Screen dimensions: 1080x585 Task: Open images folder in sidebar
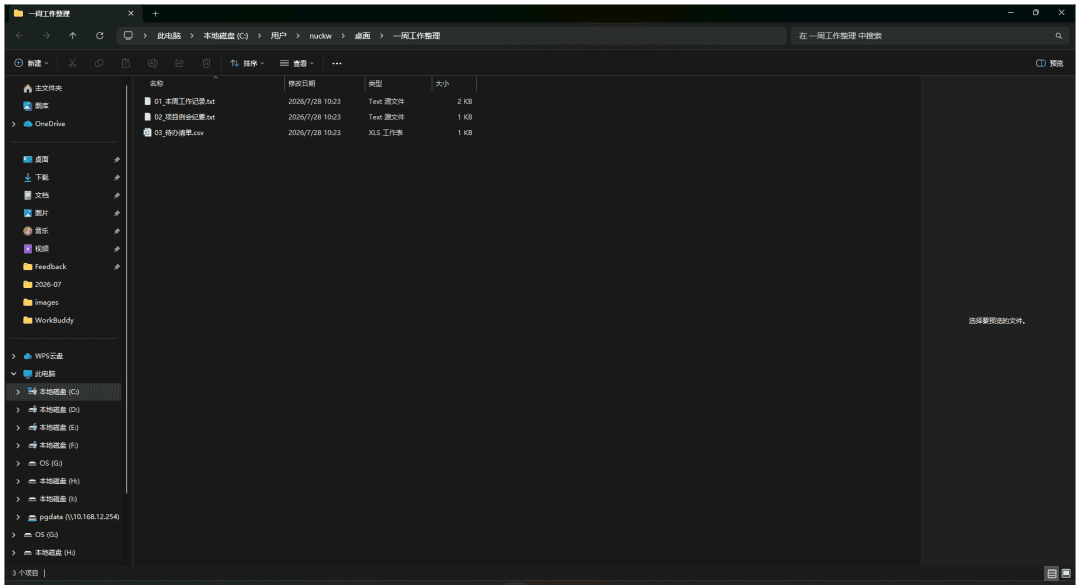coord(41,302)
